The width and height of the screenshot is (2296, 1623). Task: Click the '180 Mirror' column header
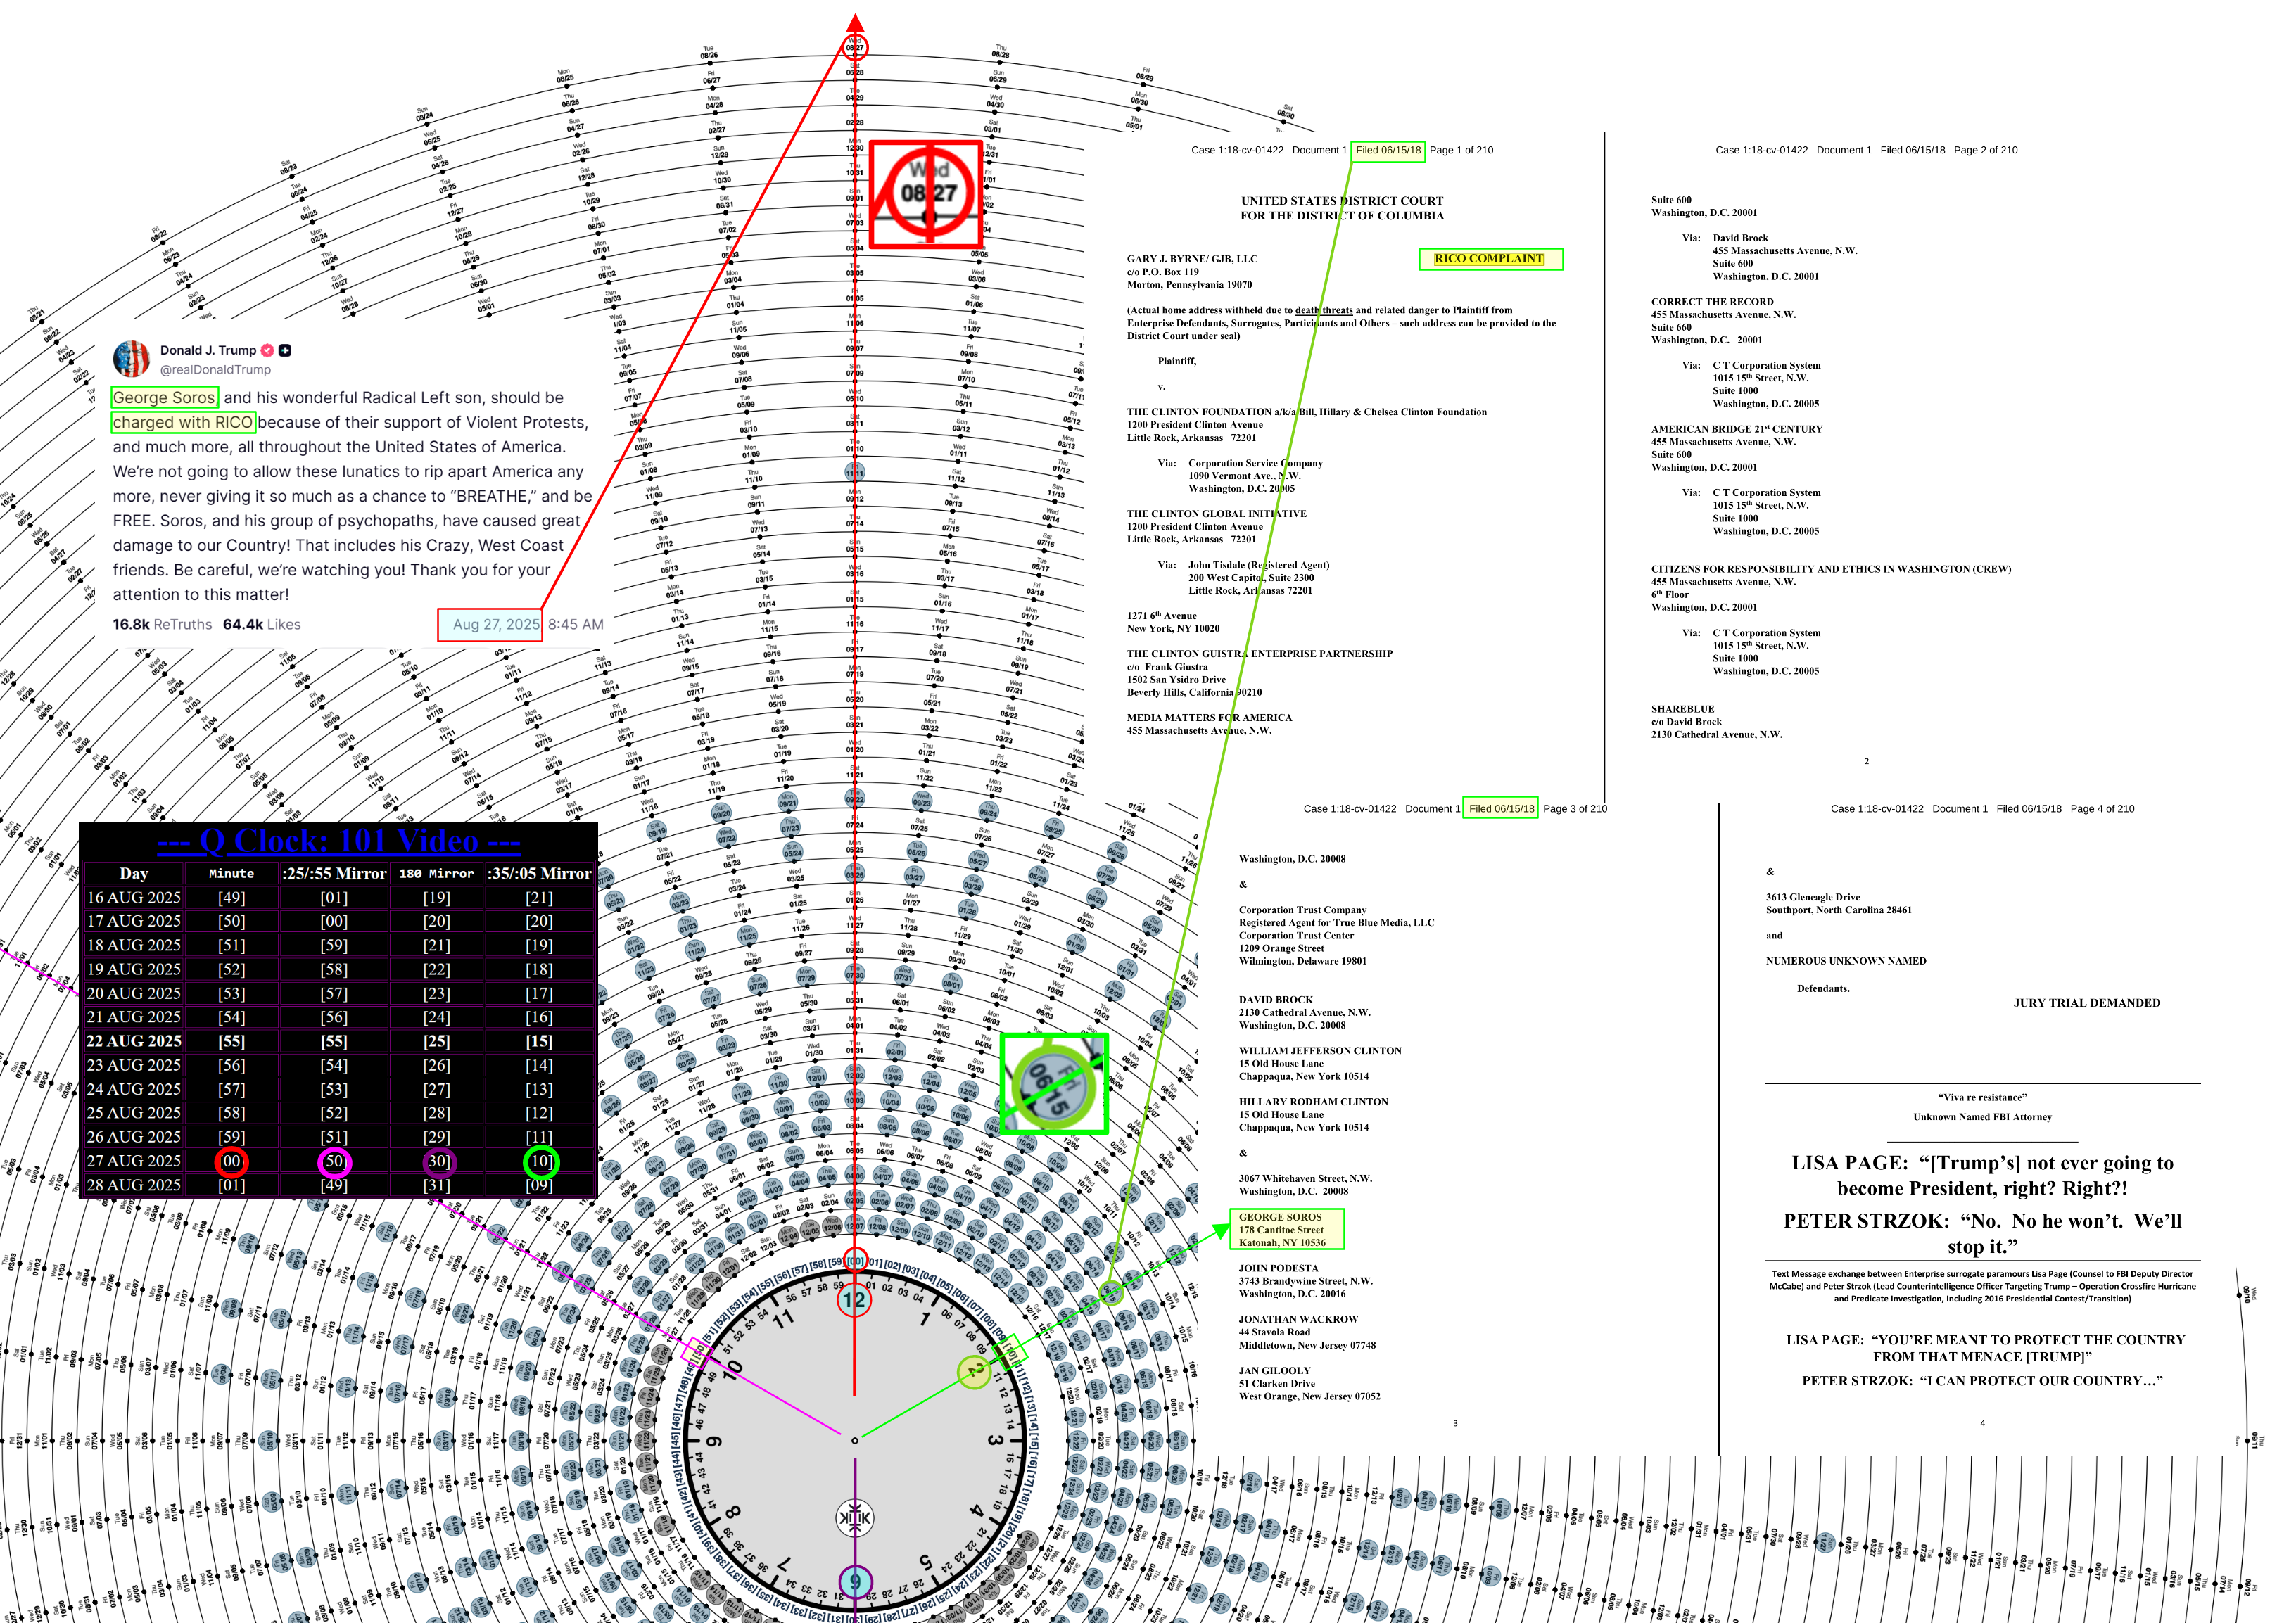[x=436, y=874]
